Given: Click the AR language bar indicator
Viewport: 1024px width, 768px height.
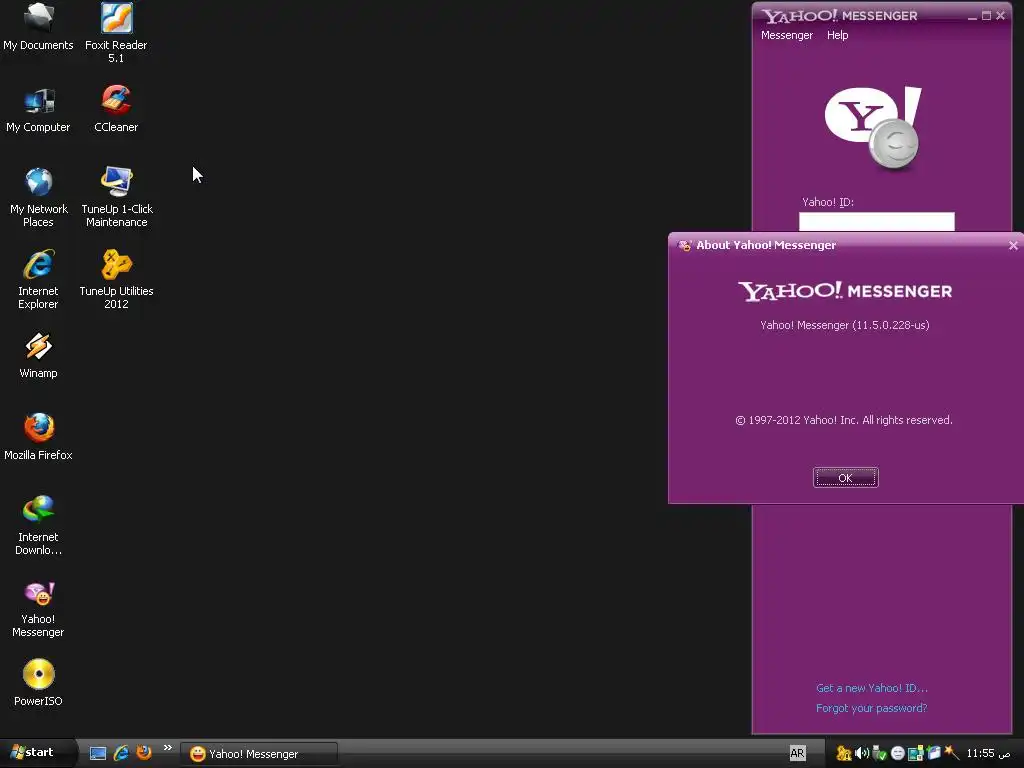Looking at the screenshot, I should [797, 753].
